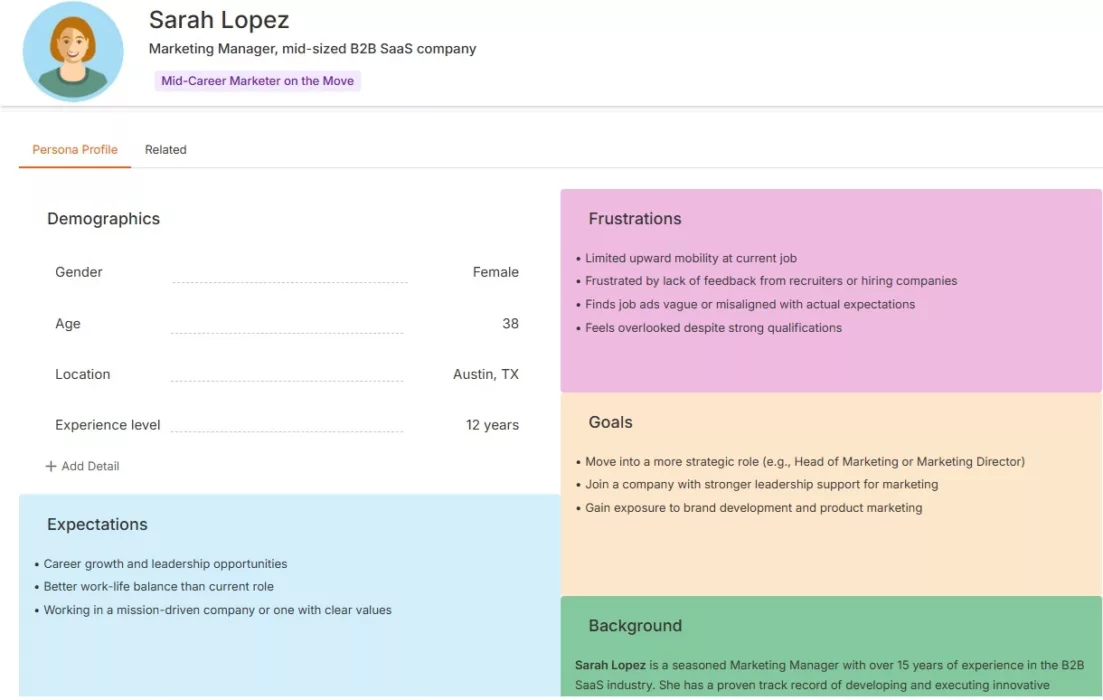The image size is (1103, 700).
Task: Click the Background section heading
Action: 634,626
